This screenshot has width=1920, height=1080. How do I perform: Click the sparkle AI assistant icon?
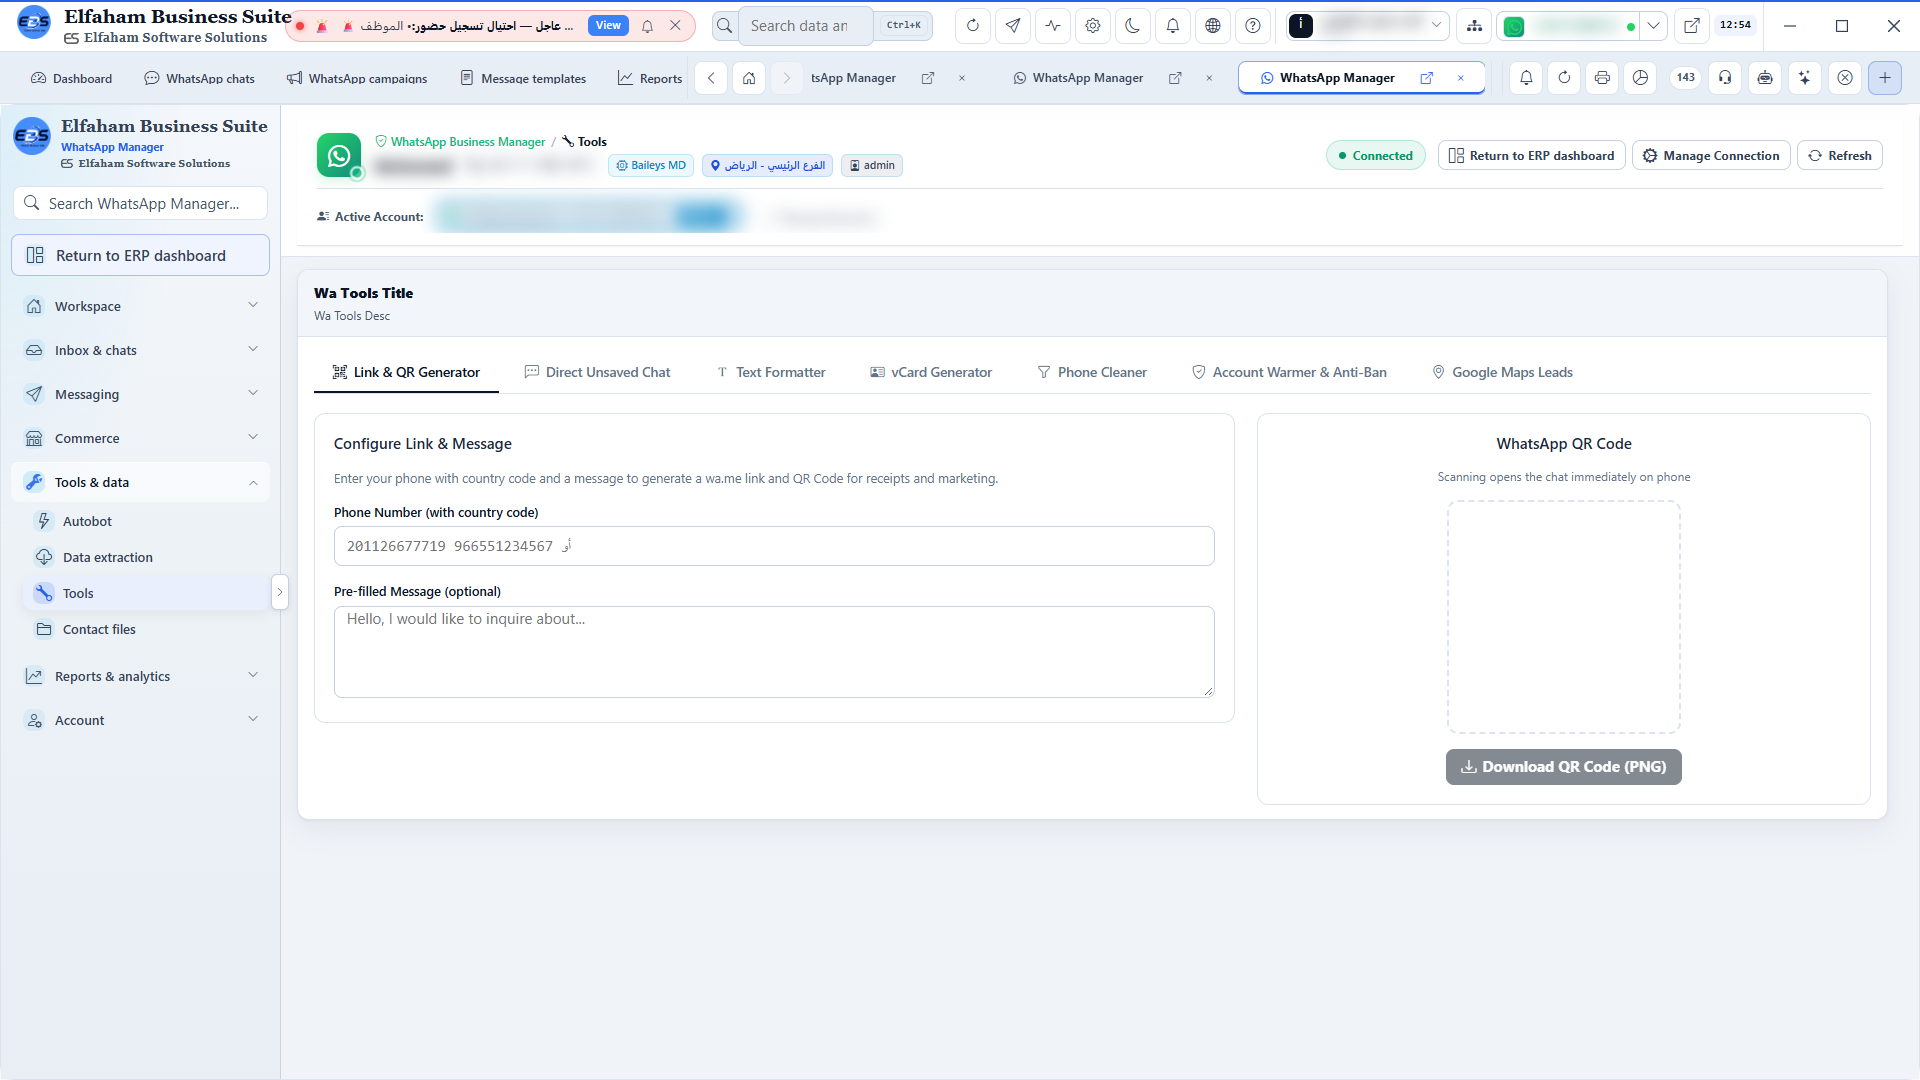(1805, 78)
